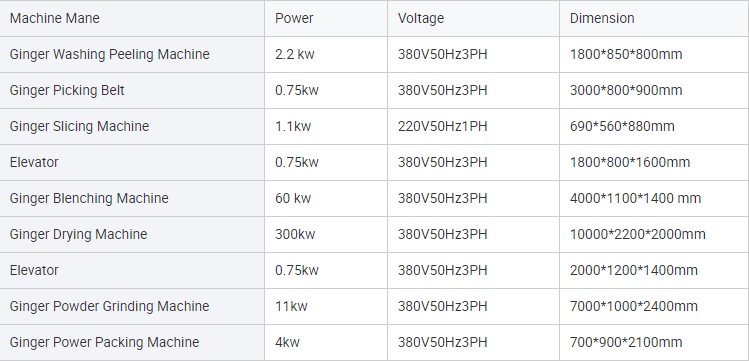Click the 60 kw power value
This screenshot has height=361, width=749.
coord(293,198)
